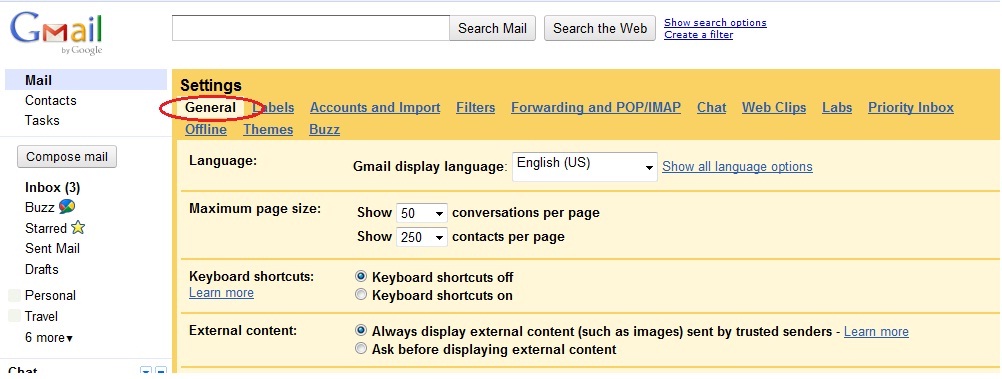Open the Gmail display language dropdown
The width and height of the screenshot is (1002, 379).
[585, 166]
